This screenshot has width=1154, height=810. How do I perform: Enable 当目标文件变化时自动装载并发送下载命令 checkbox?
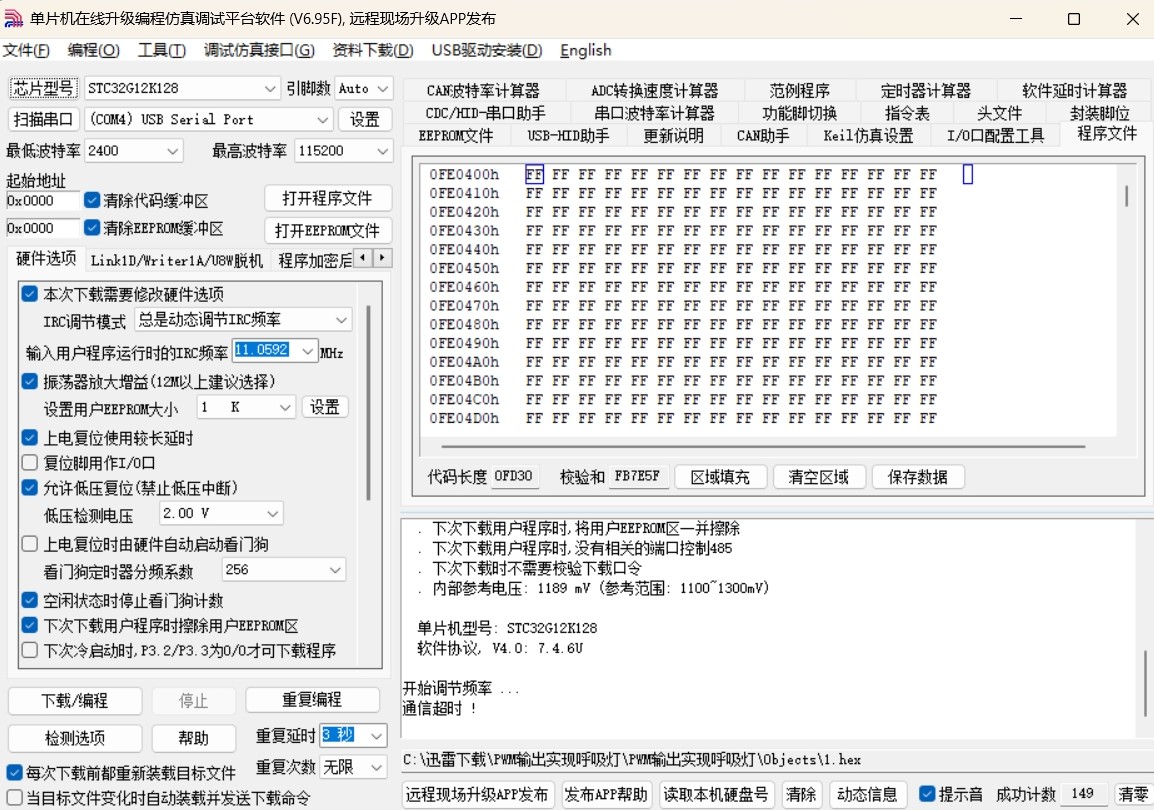click(x=14, y=797)
